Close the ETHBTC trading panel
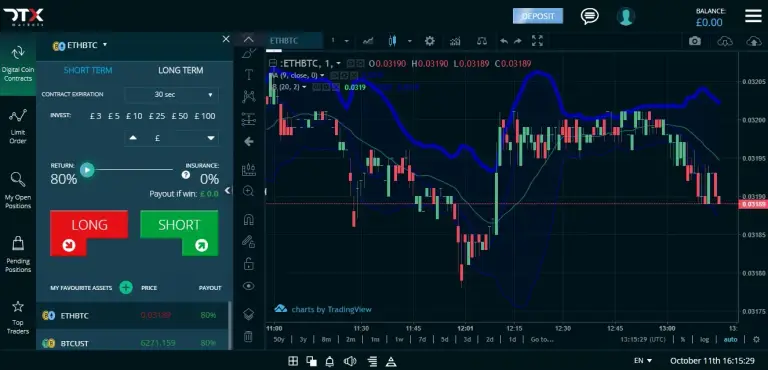 tap(226, 39)
